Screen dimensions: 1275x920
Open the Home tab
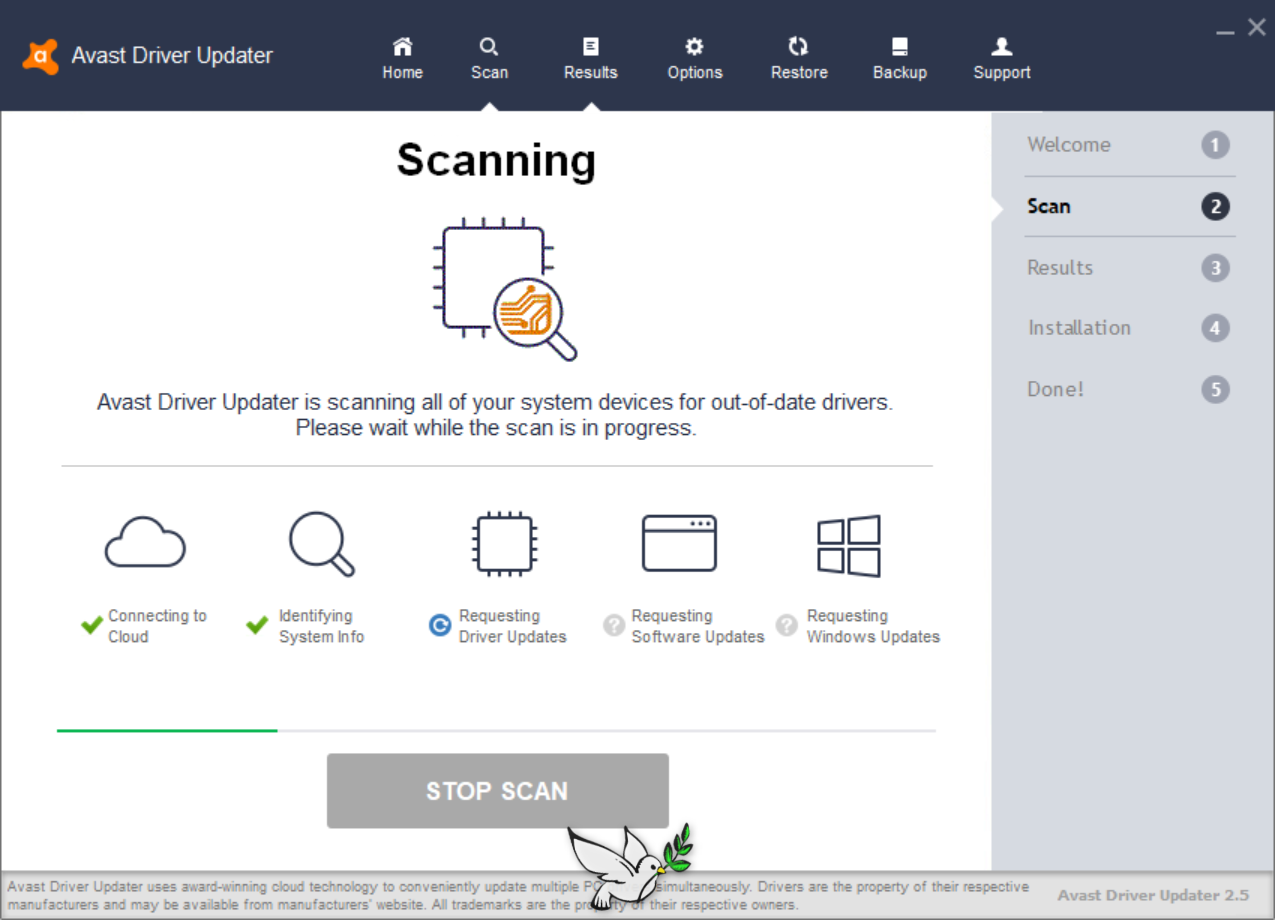click(x=402, y=59)
